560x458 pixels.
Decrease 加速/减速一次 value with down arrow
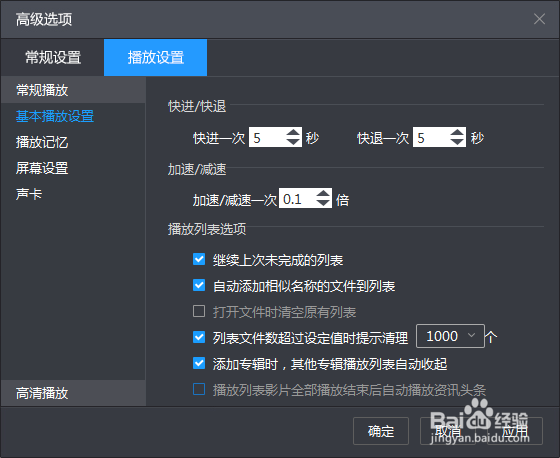[323, 203]
